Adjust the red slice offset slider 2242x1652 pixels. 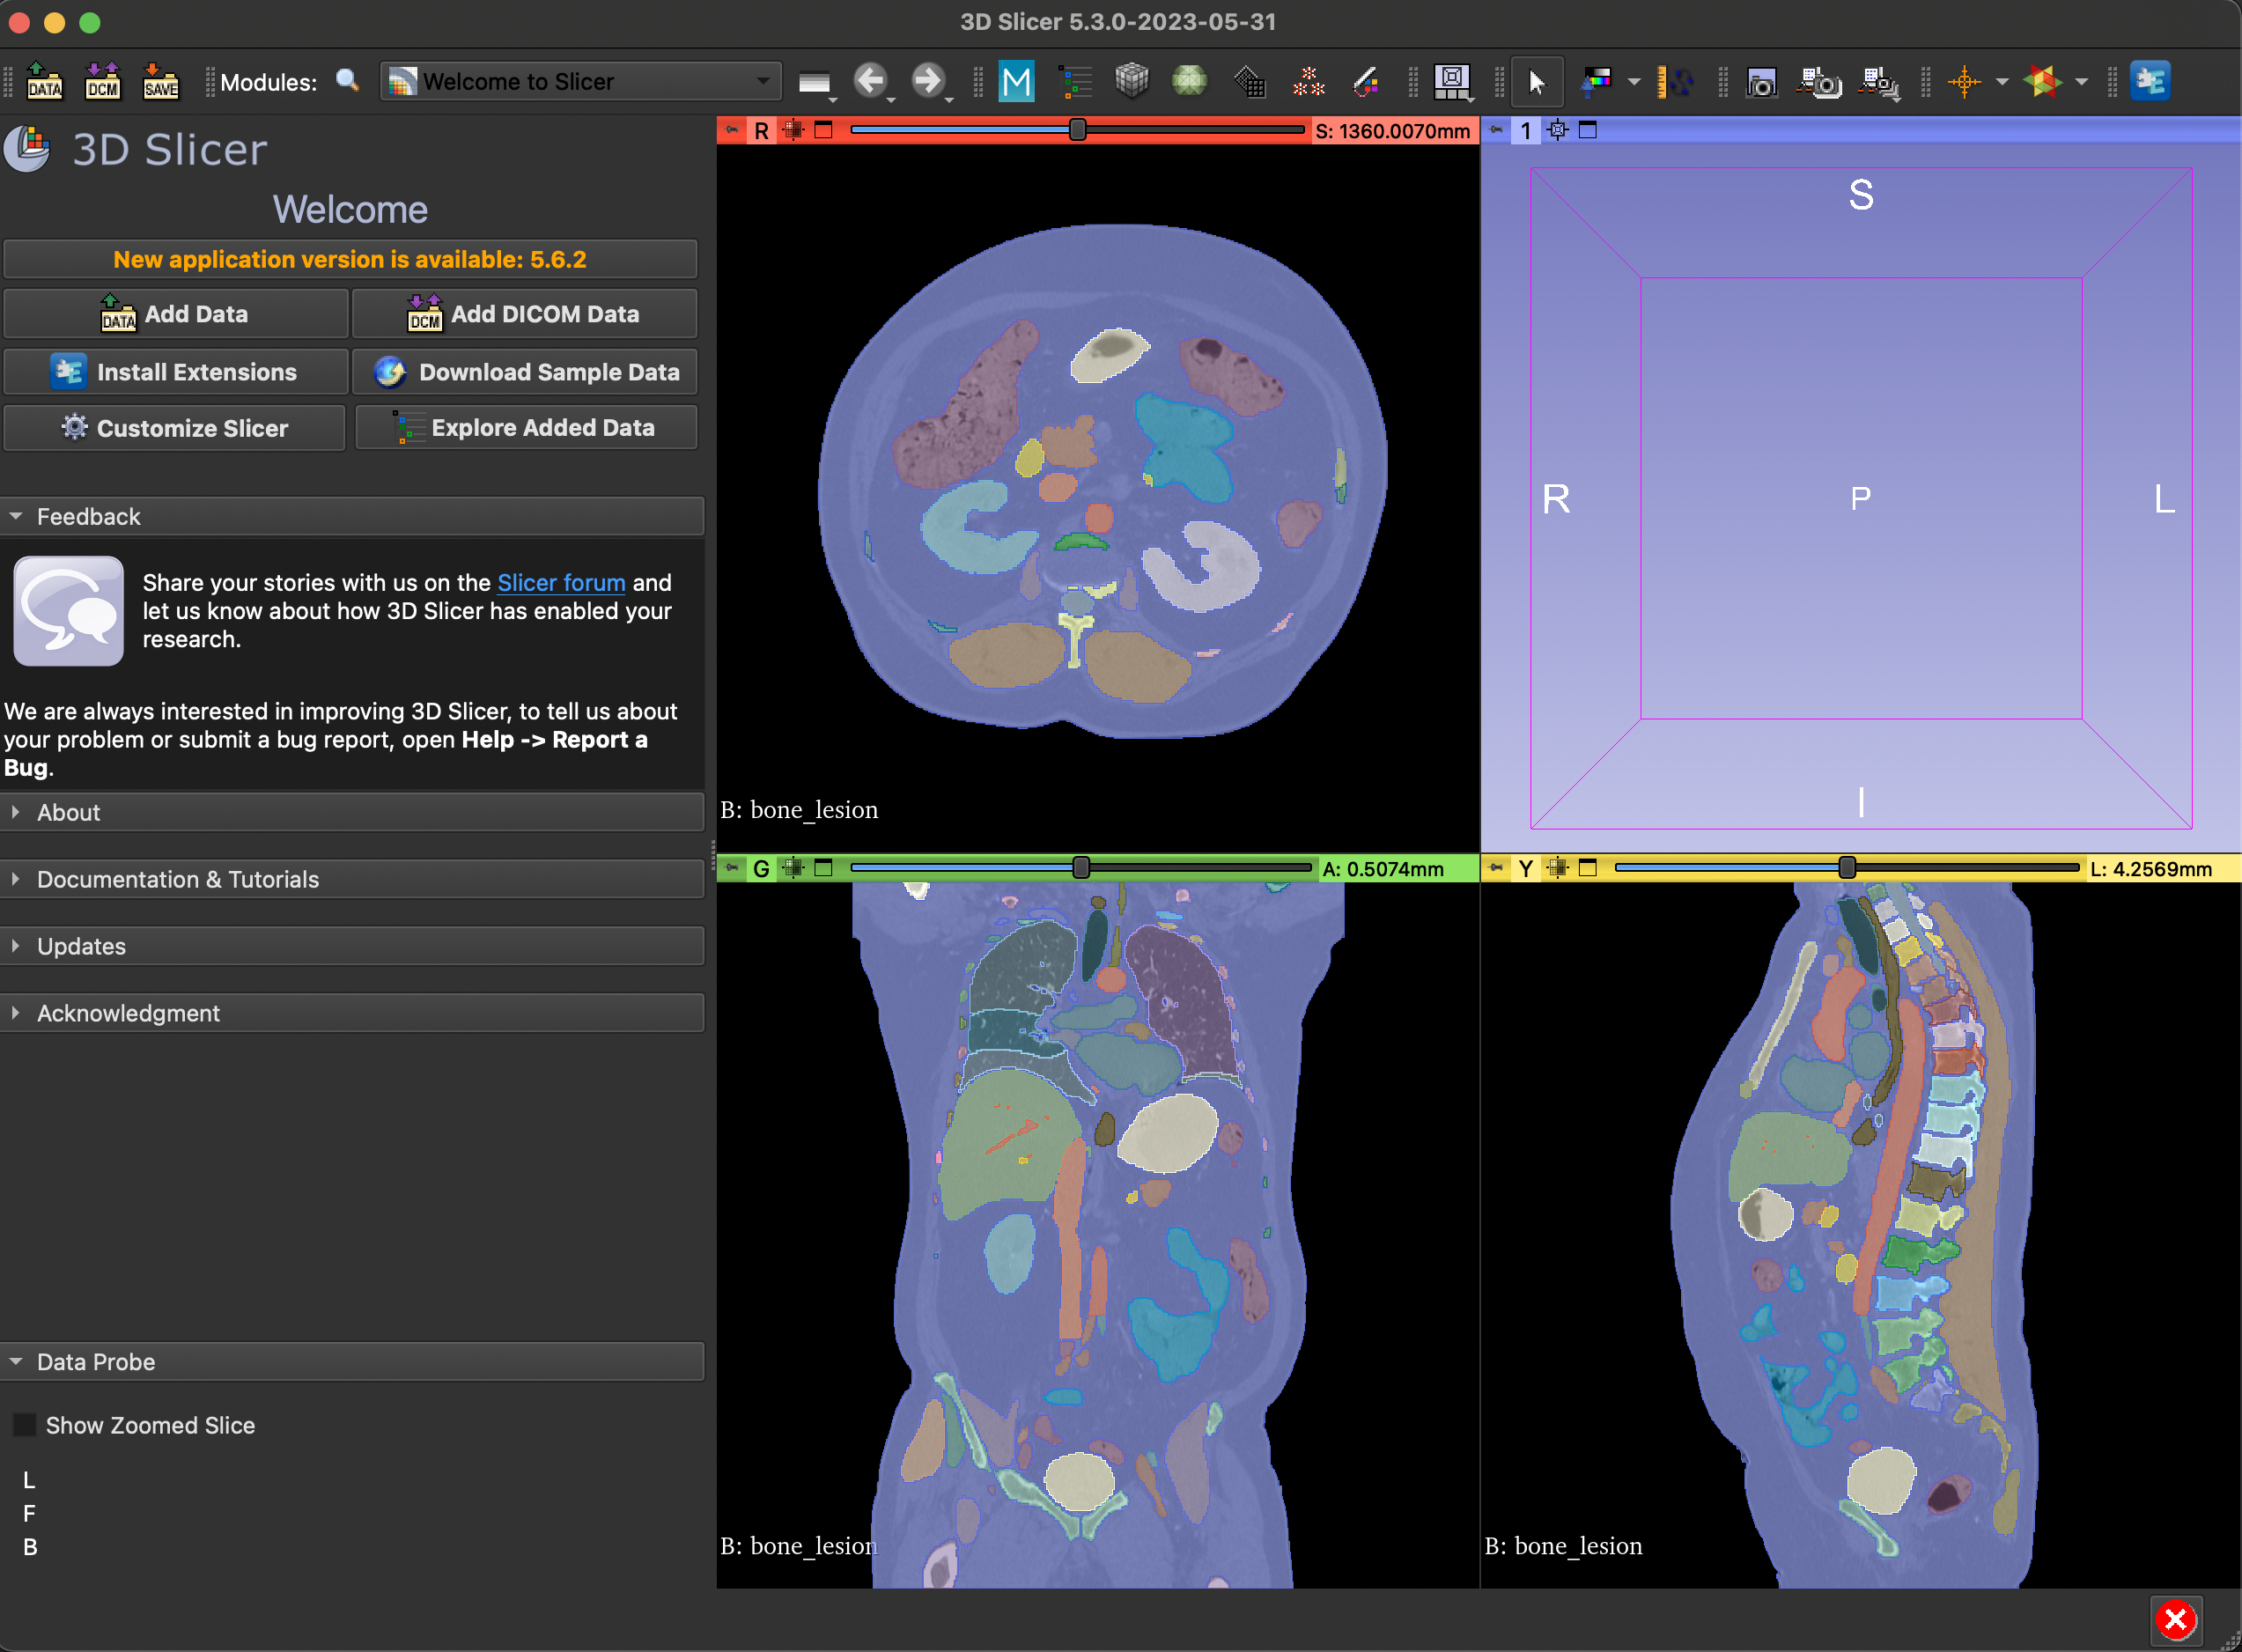click(1078, 130)
